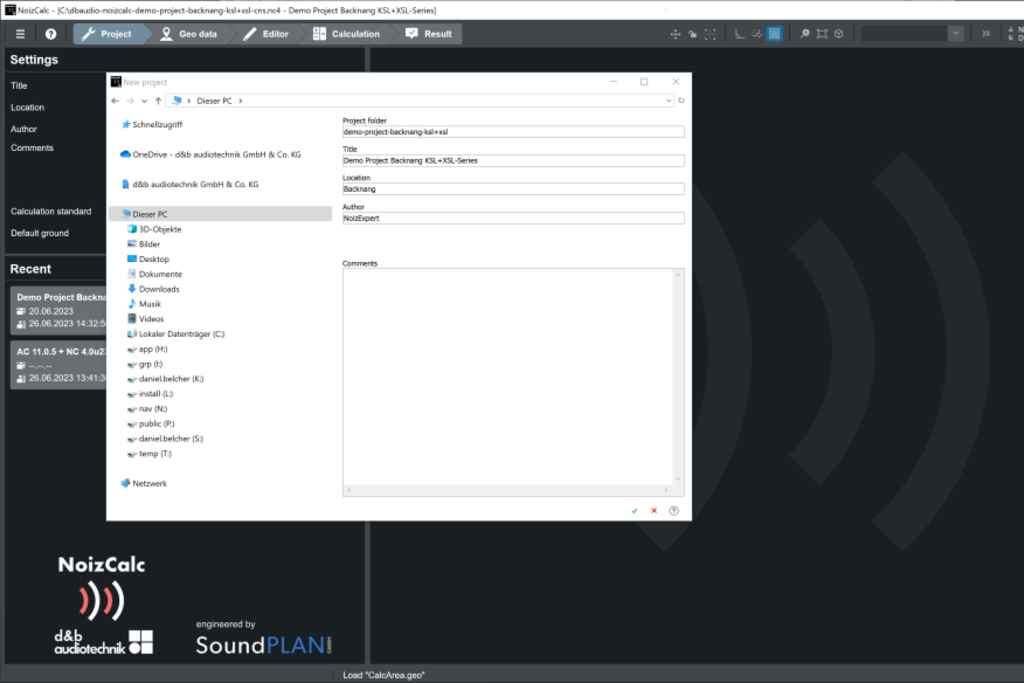The height and width of the screenshot is (683, 1024).
Task: Click the toolbar combo box field
Action: point(904,34)
